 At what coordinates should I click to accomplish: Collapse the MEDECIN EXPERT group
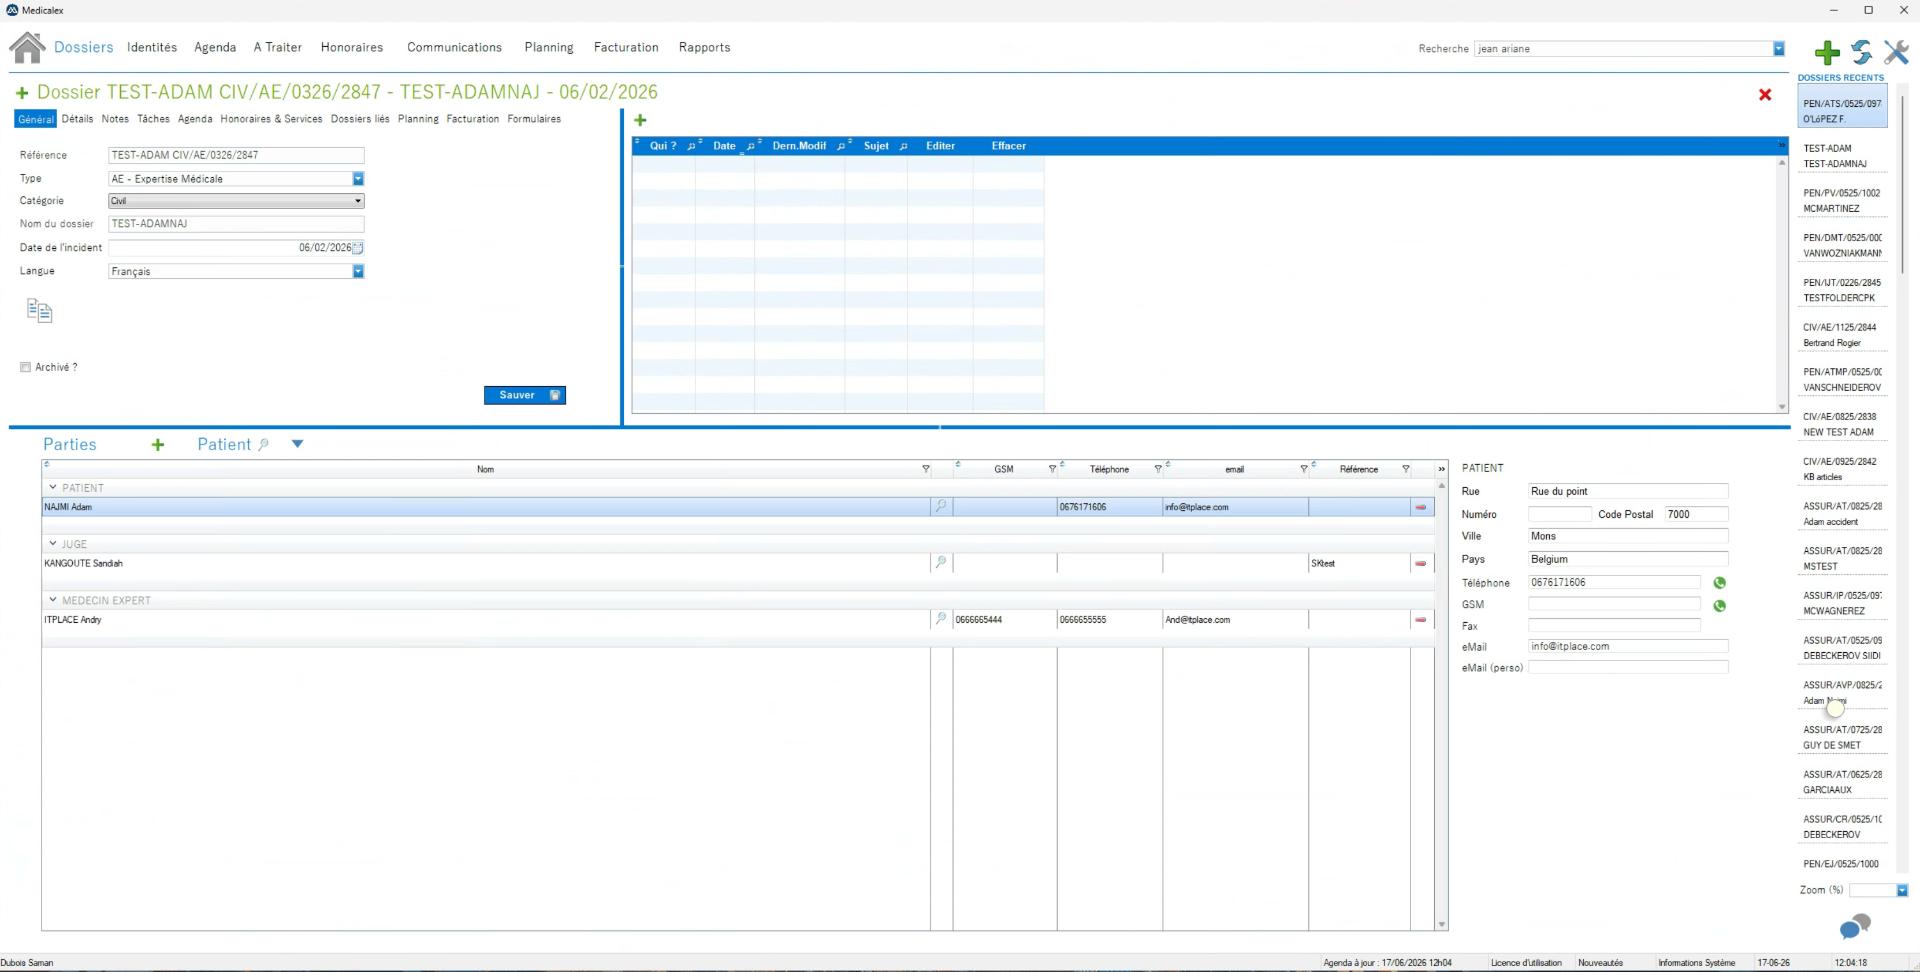point(53,600)
